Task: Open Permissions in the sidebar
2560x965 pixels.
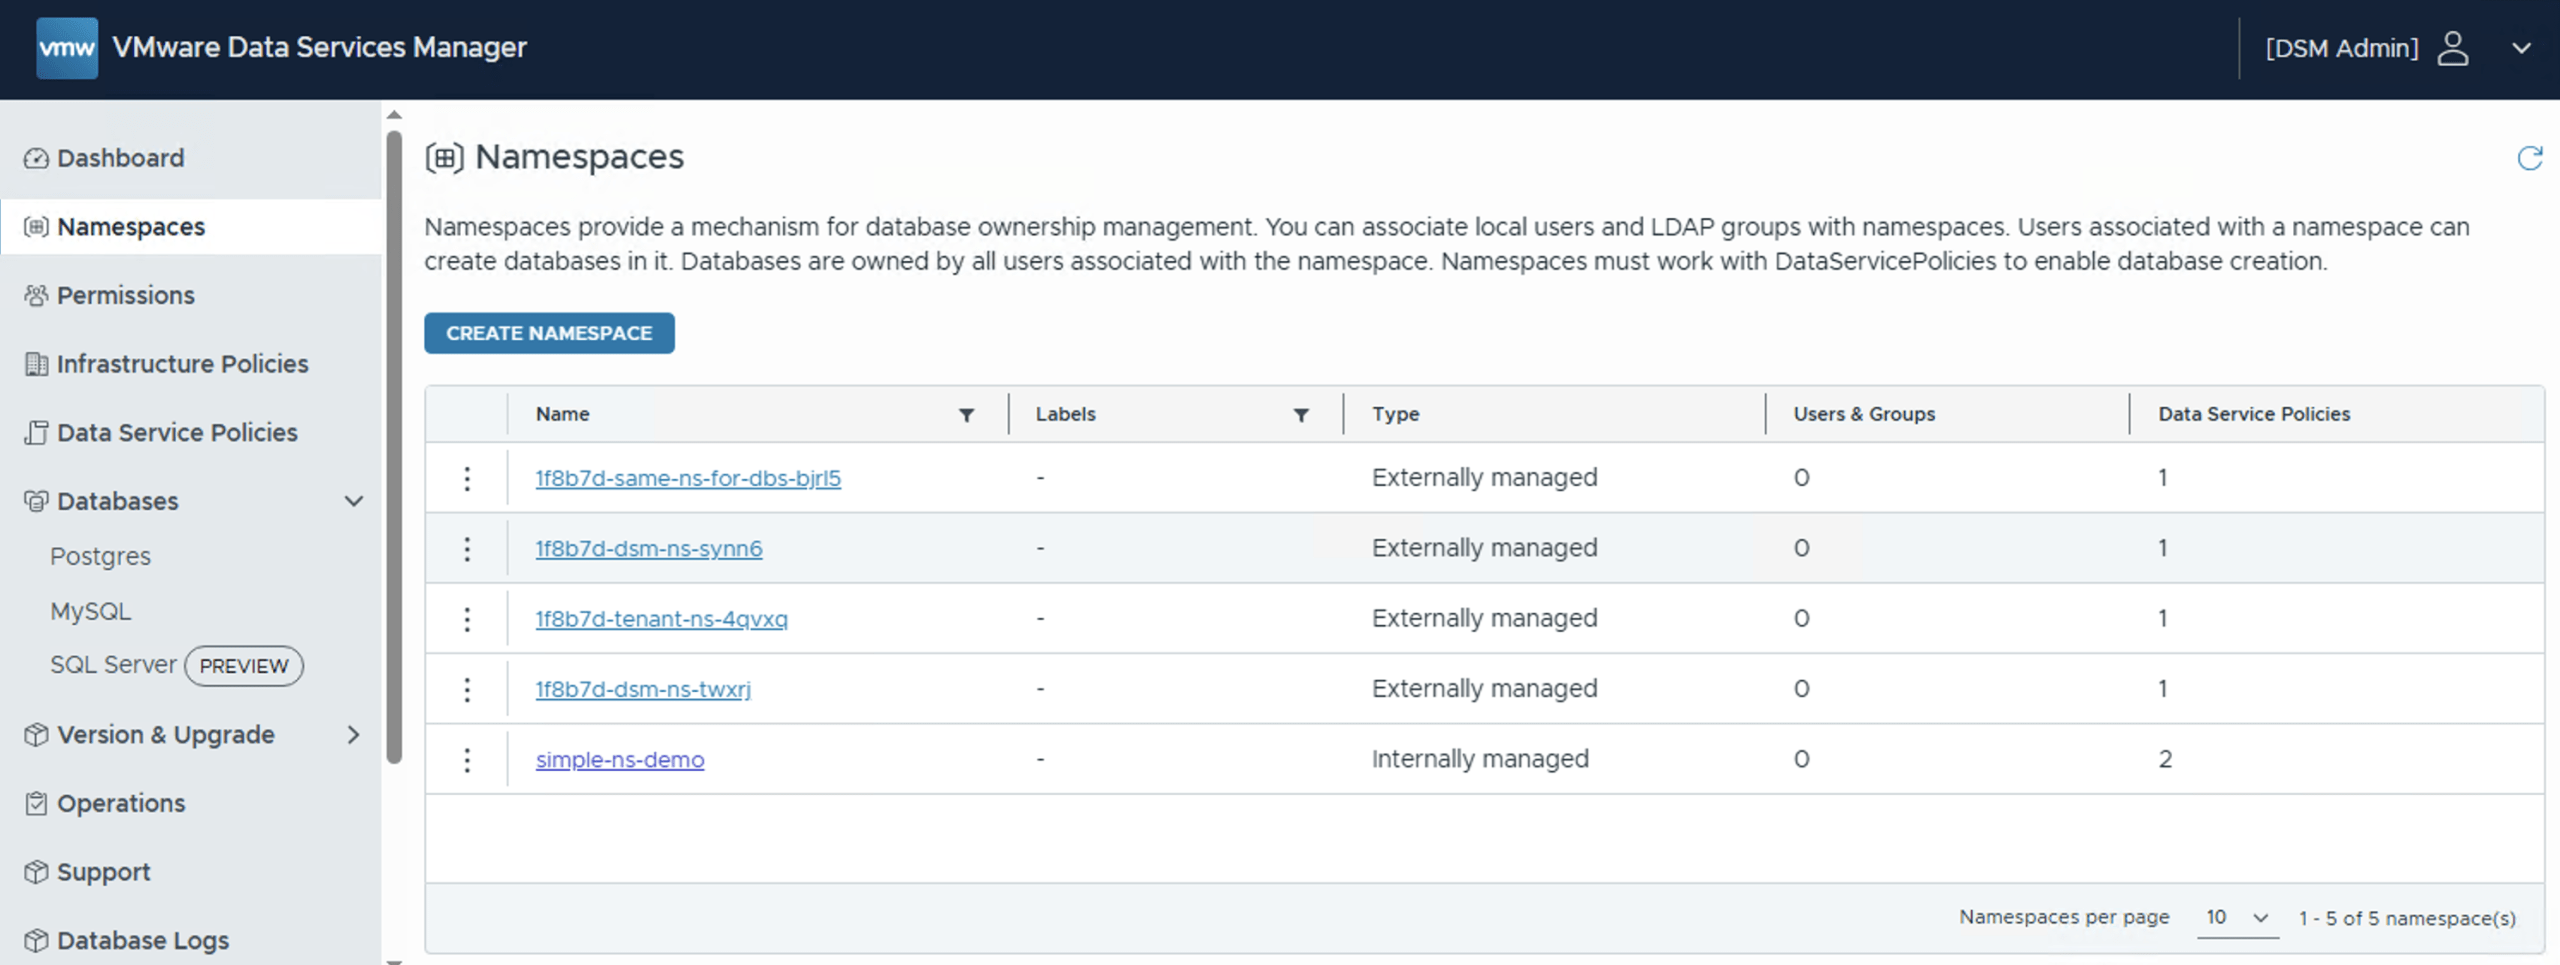Action: tap(125, 295)
